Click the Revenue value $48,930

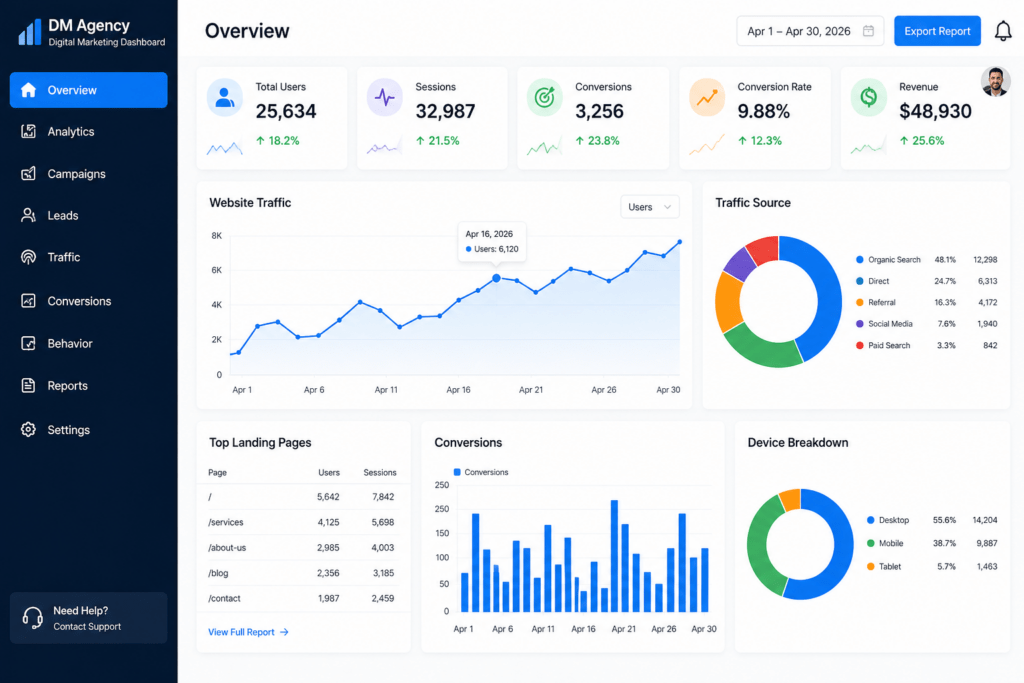pos(935,112)
